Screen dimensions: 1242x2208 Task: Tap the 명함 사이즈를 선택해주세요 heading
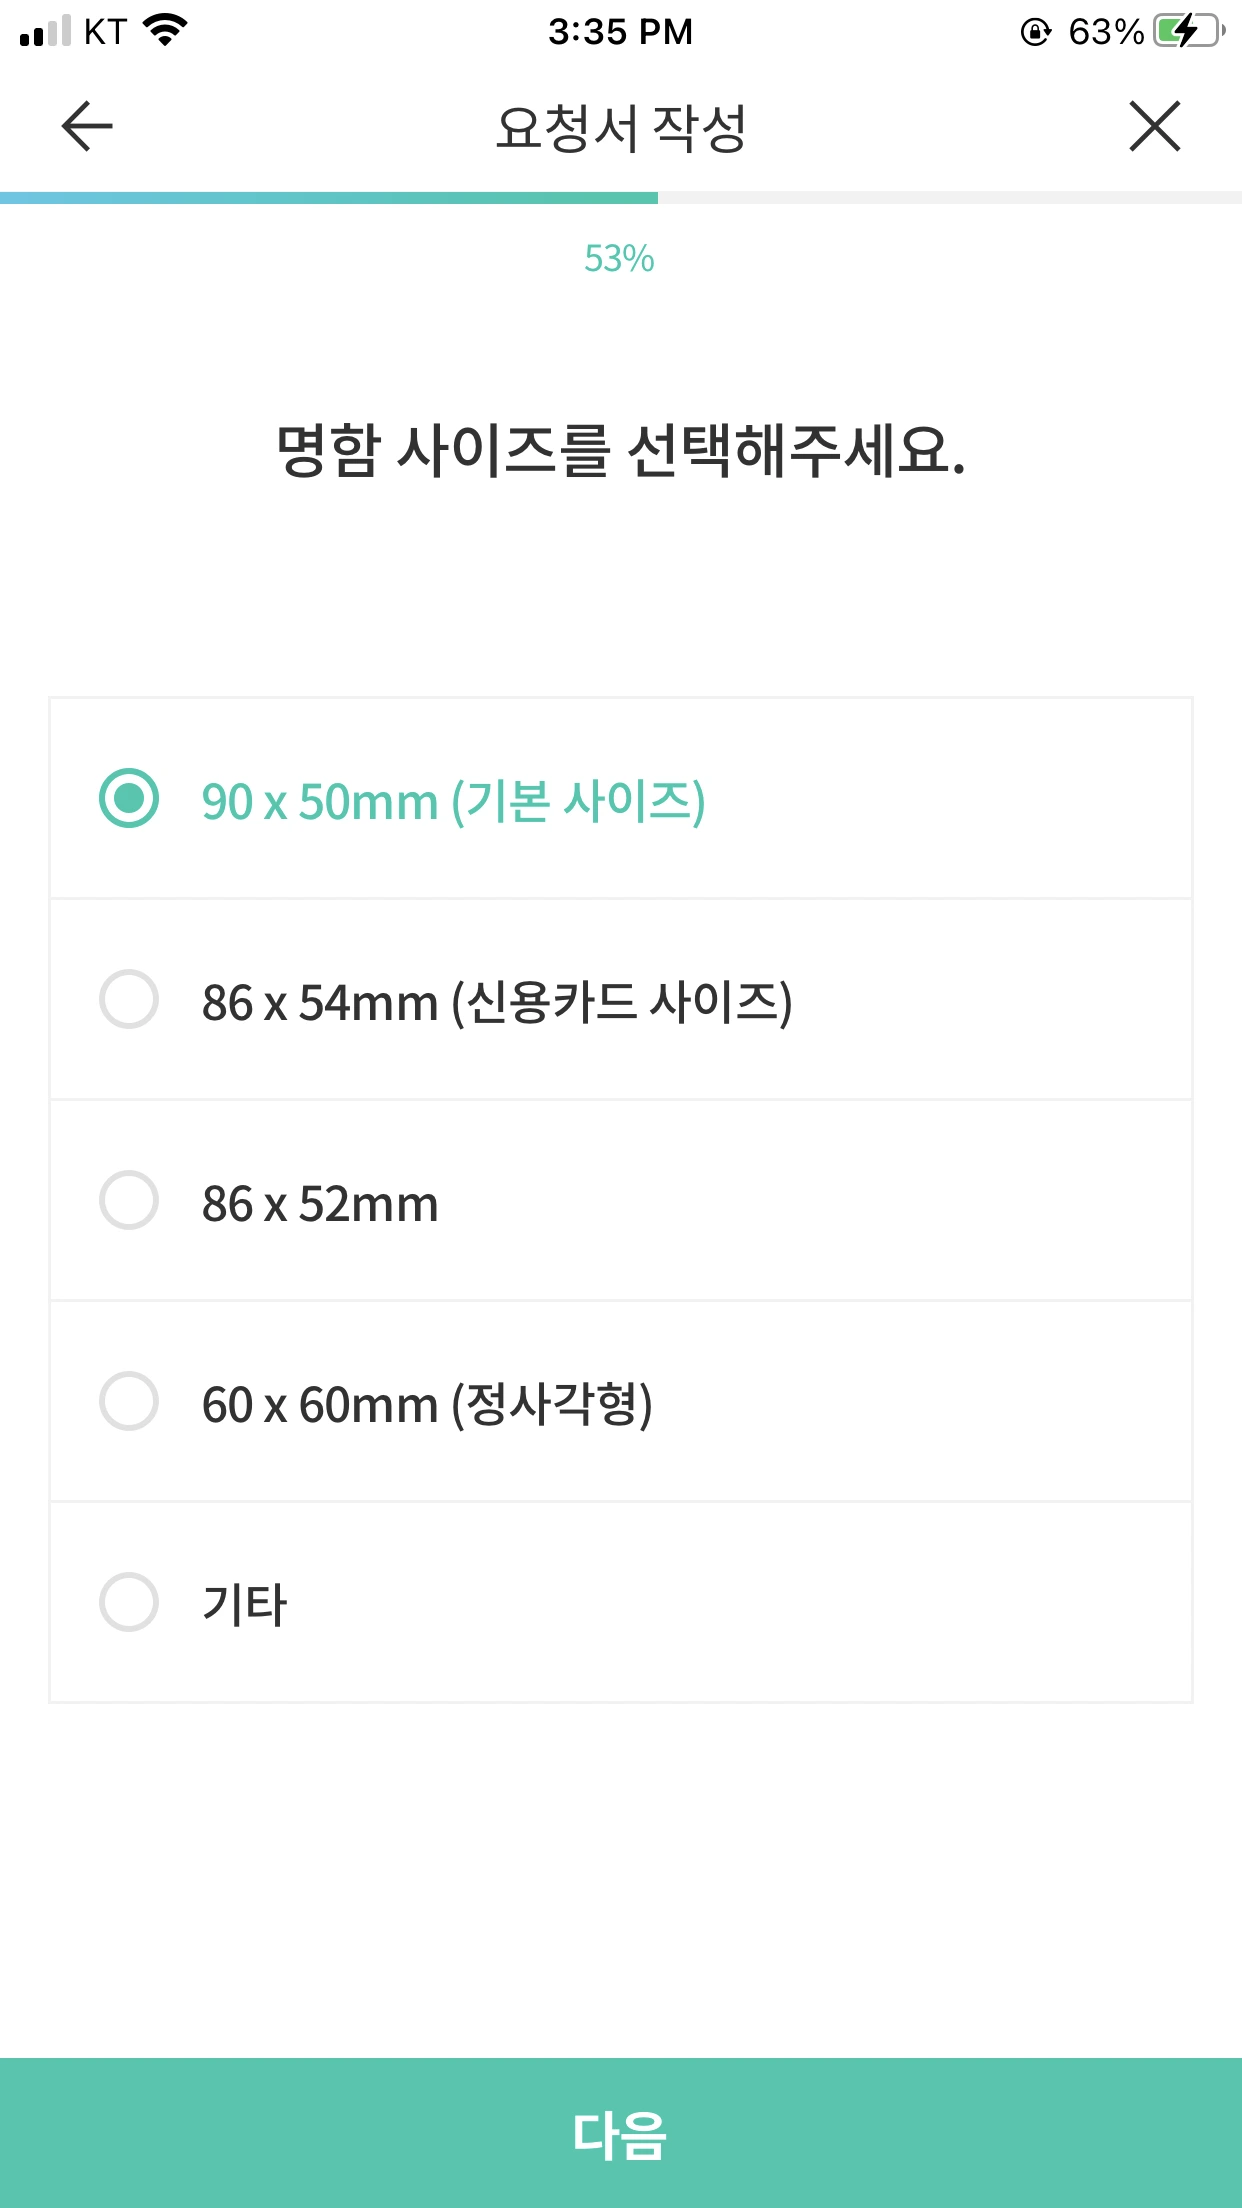tap(621, 450)
